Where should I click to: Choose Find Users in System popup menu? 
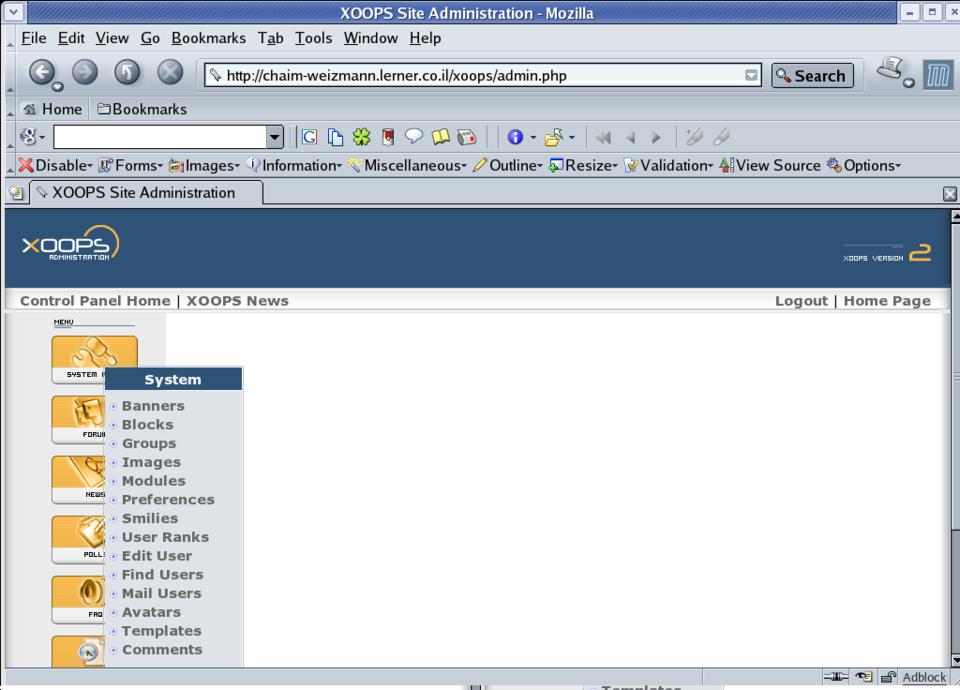(162, 574)
